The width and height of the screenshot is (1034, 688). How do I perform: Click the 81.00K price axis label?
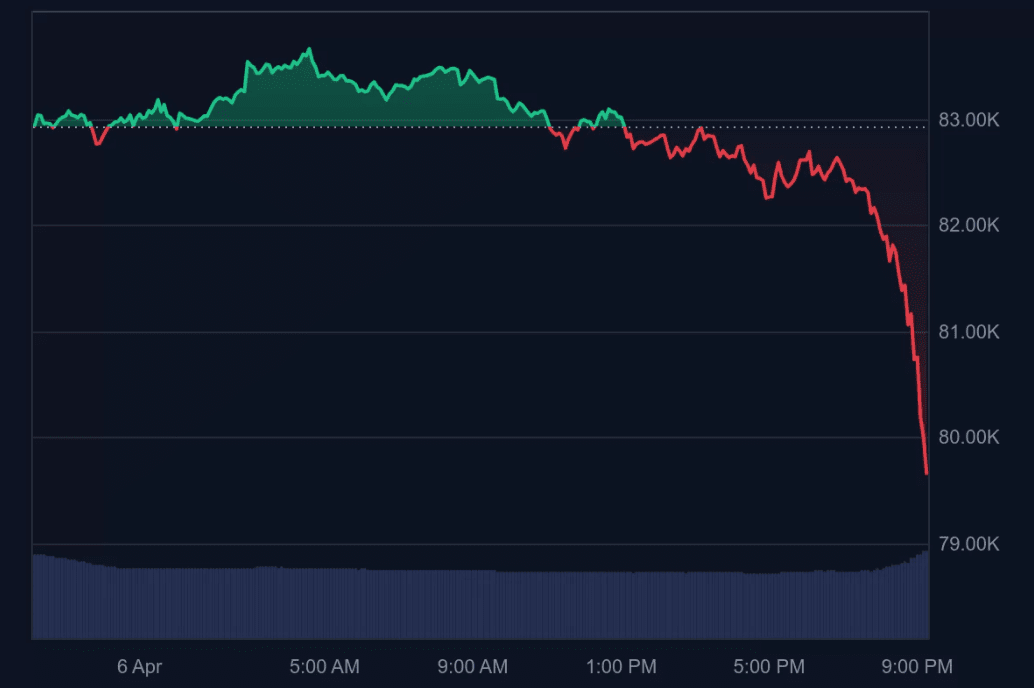point(968,331)
